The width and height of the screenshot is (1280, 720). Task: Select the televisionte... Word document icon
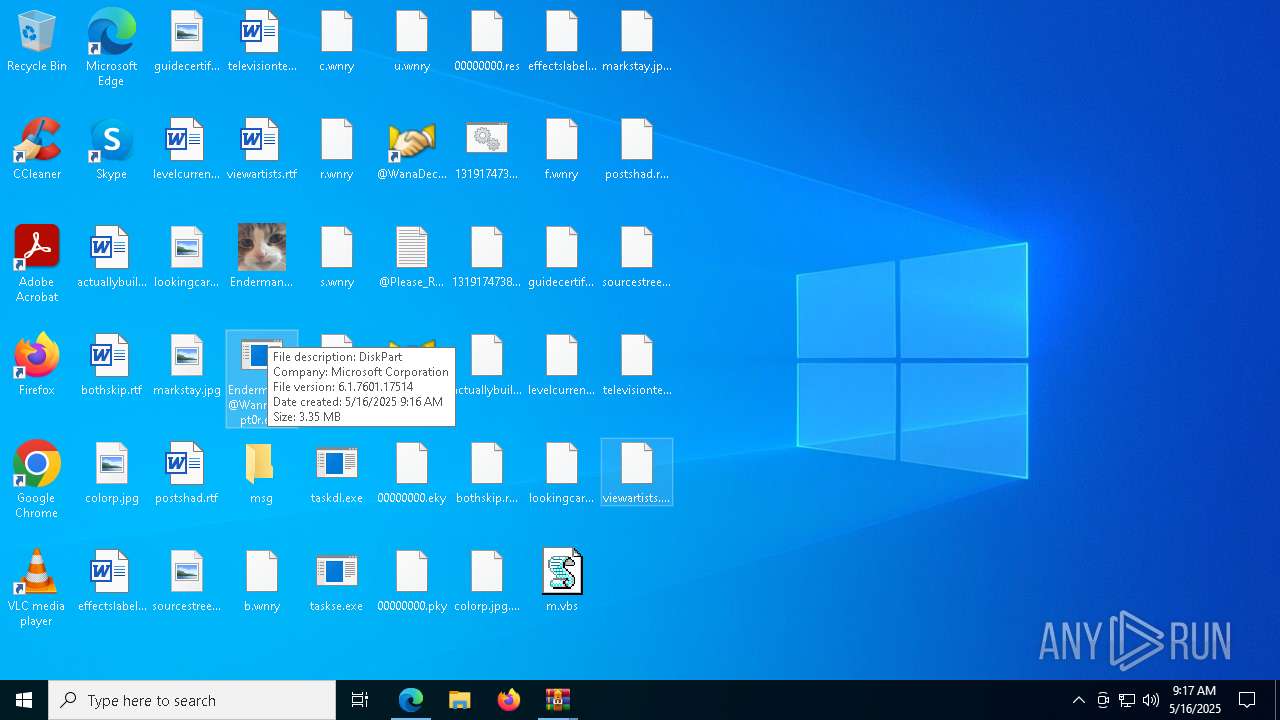(x=262, y=42)
